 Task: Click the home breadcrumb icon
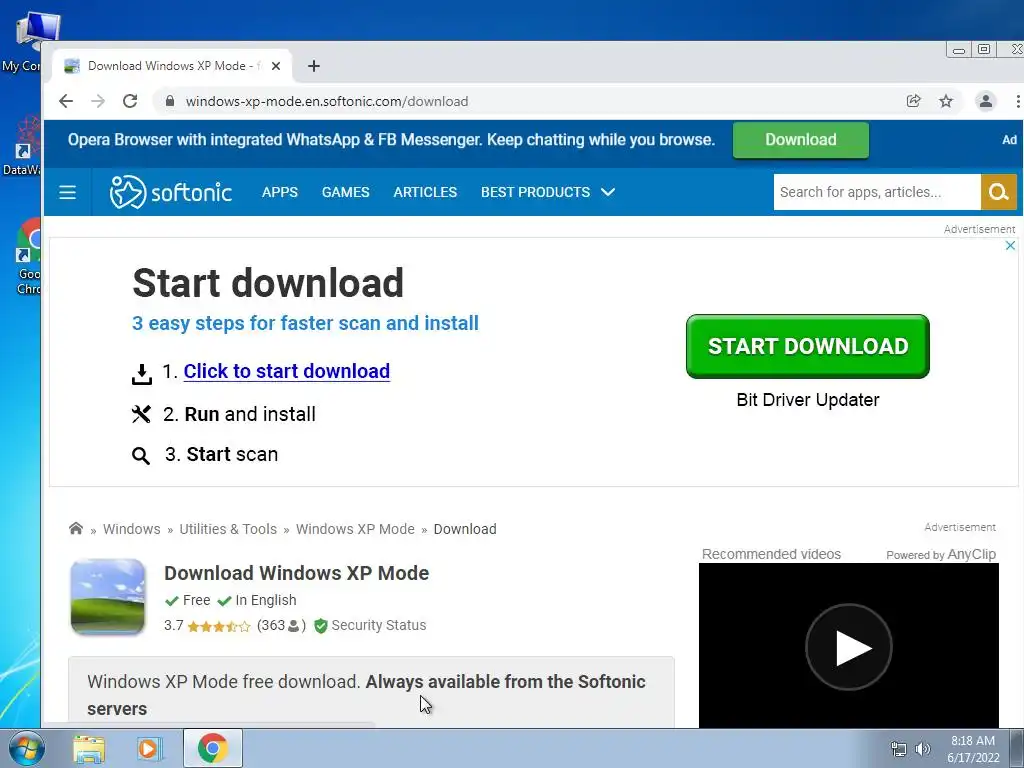(x=76, y=528)
